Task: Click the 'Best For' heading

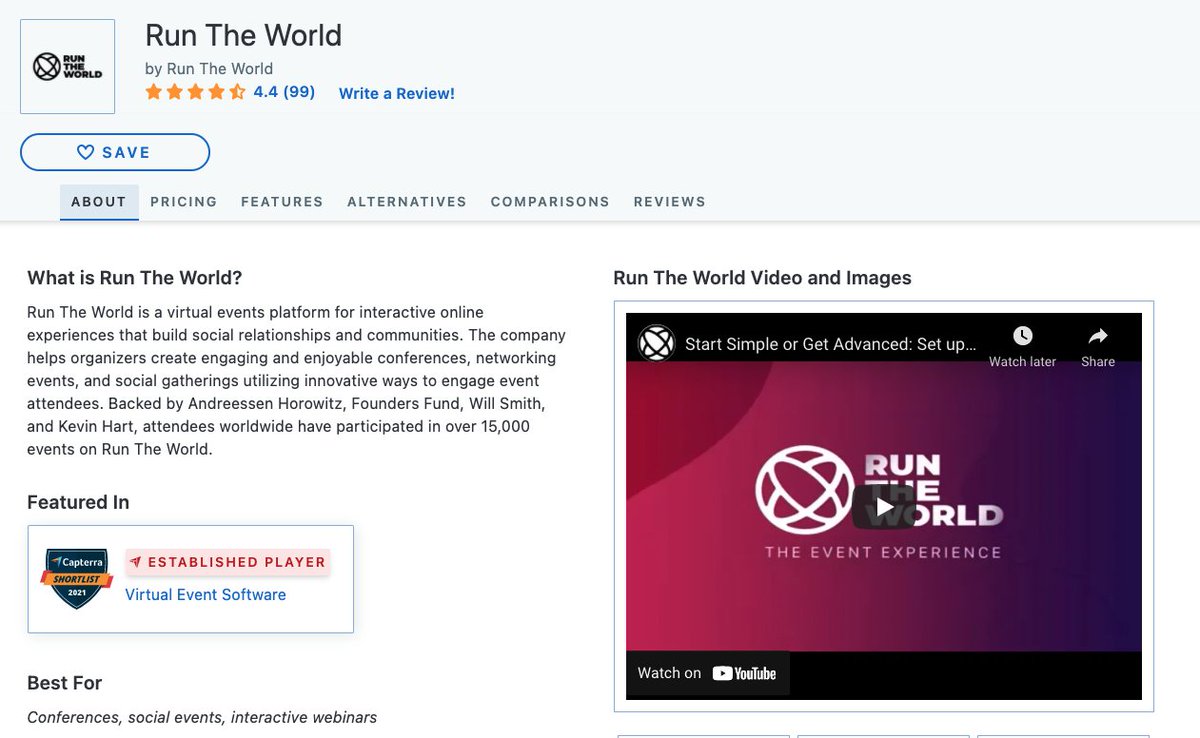Action: [x=65, y=683]
